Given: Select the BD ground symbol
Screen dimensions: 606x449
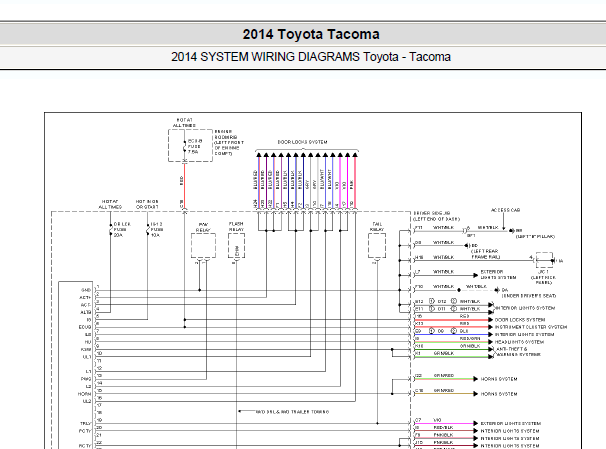Looking at the screenshot, I should (x=468, y=245).
